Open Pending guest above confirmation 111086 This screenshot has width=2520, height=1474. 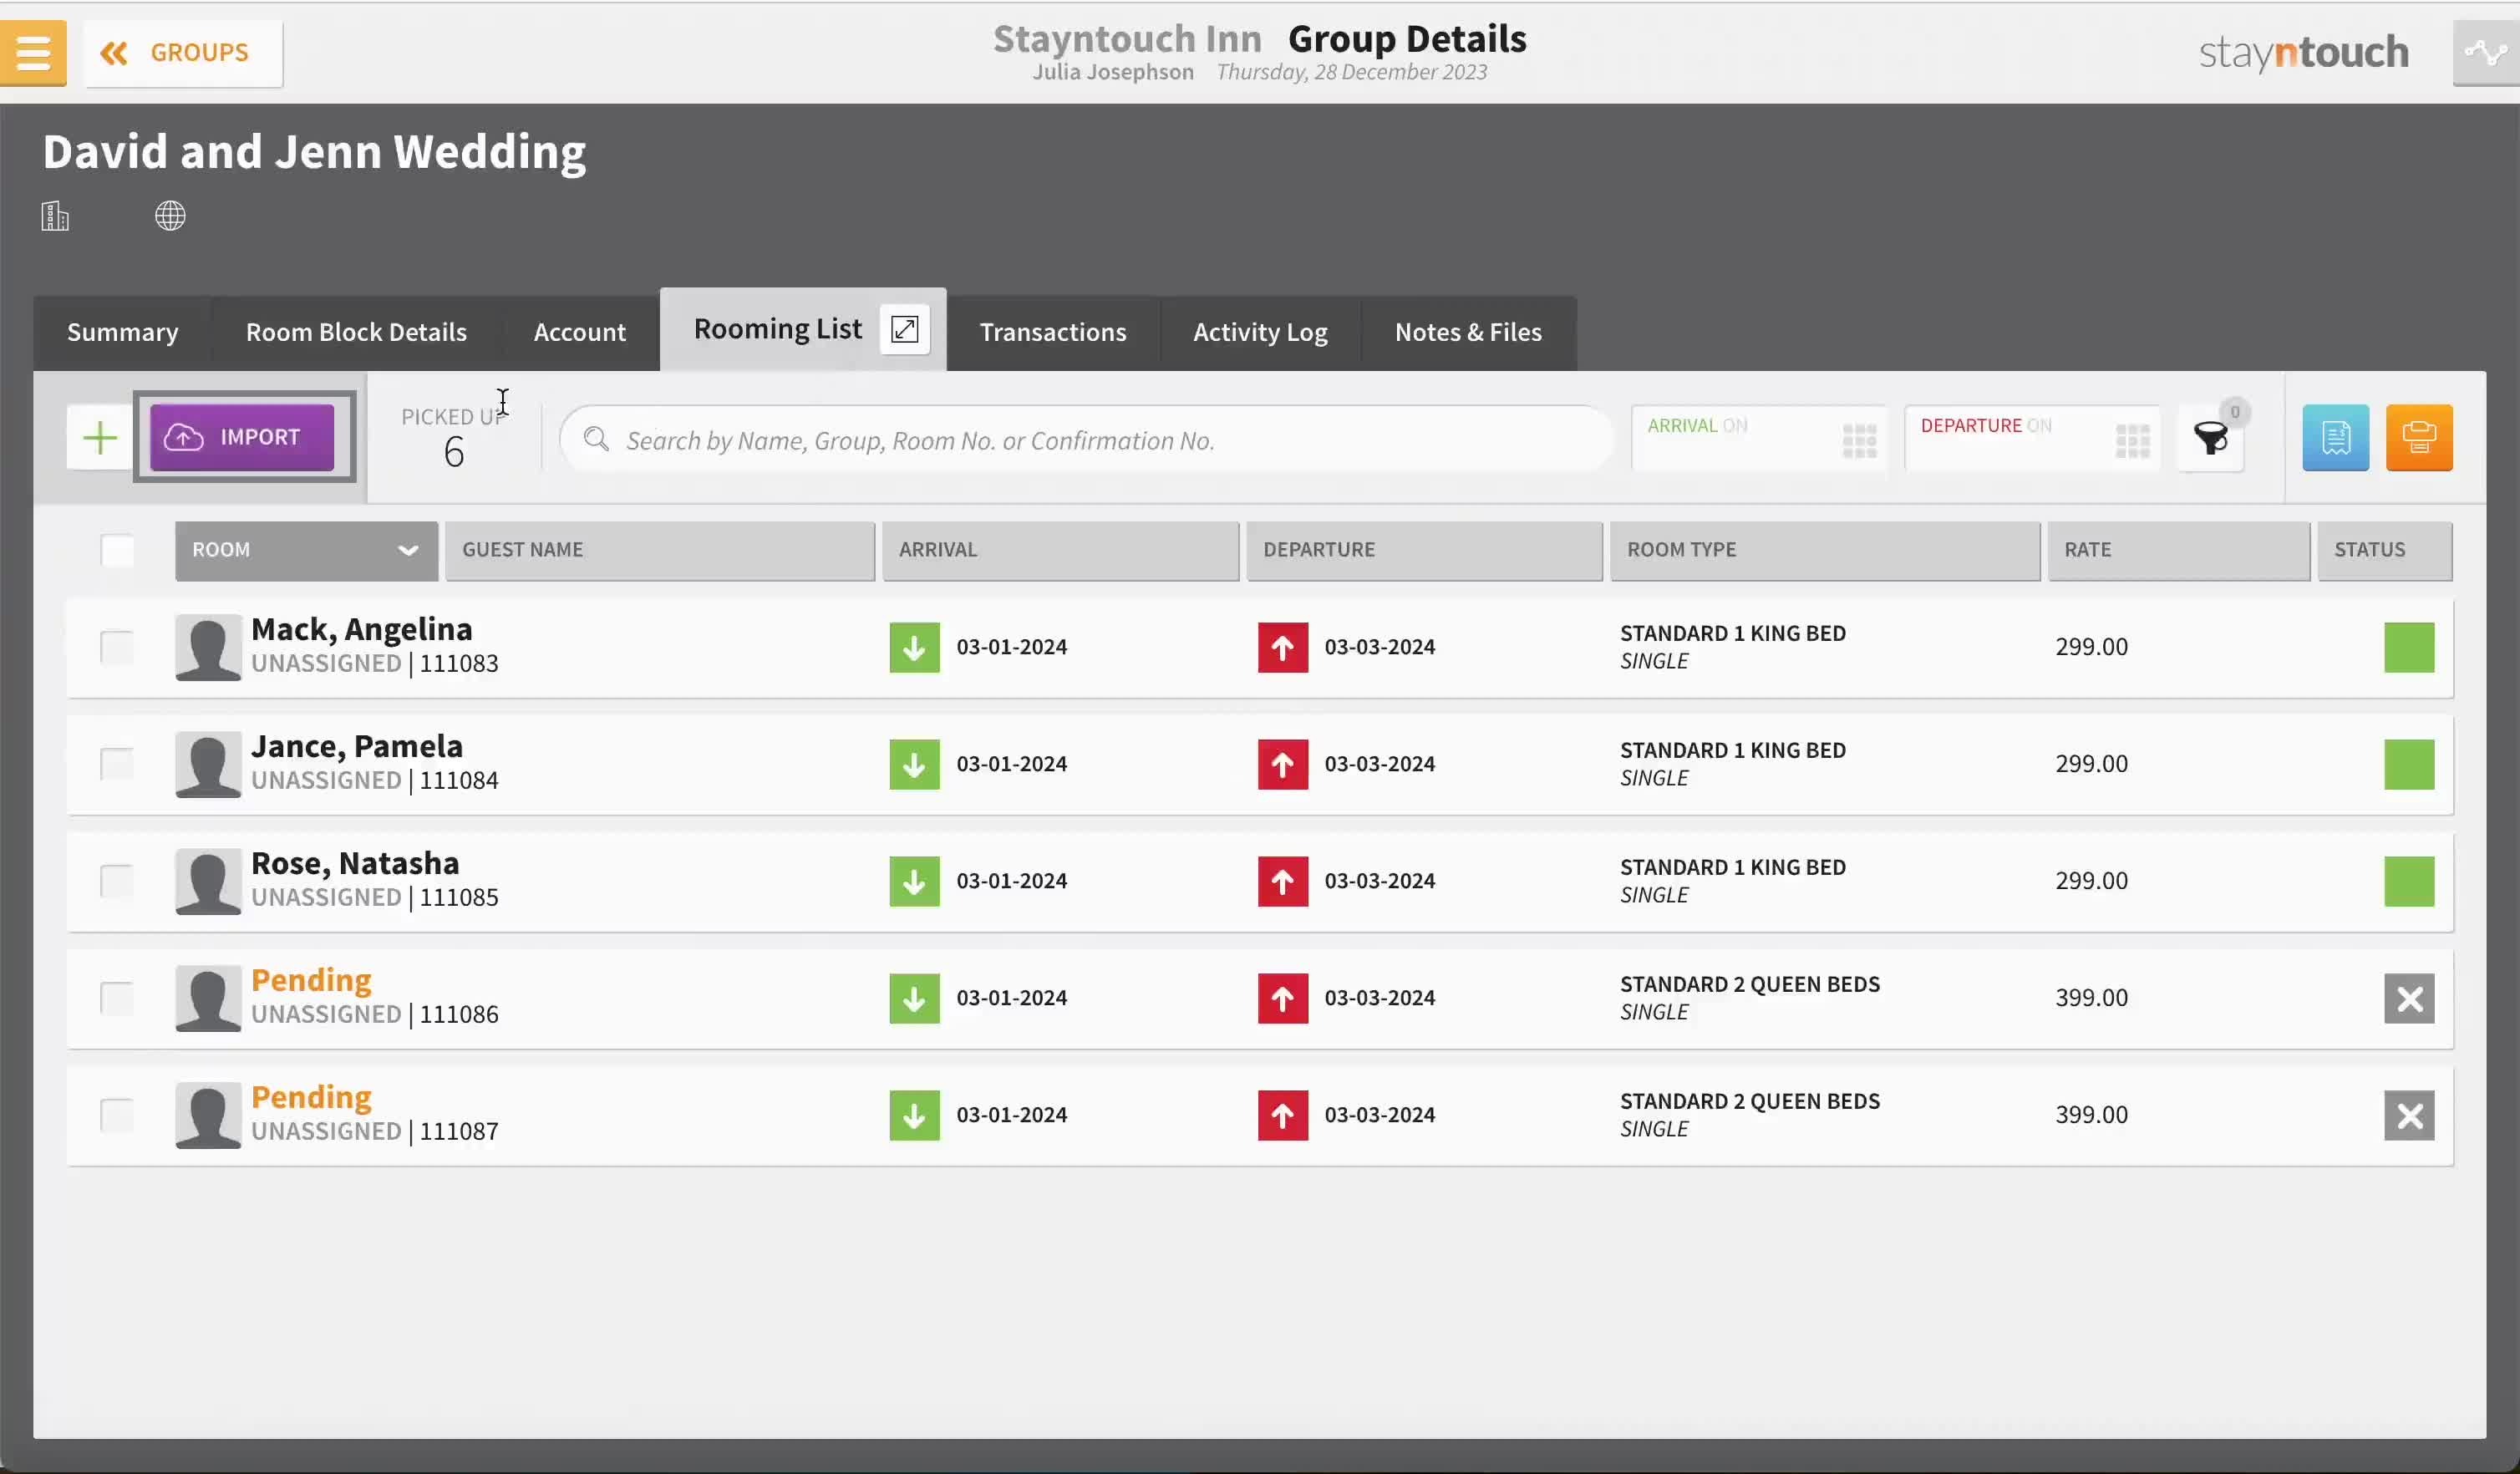pyautogui.click(x=311, y=980)
